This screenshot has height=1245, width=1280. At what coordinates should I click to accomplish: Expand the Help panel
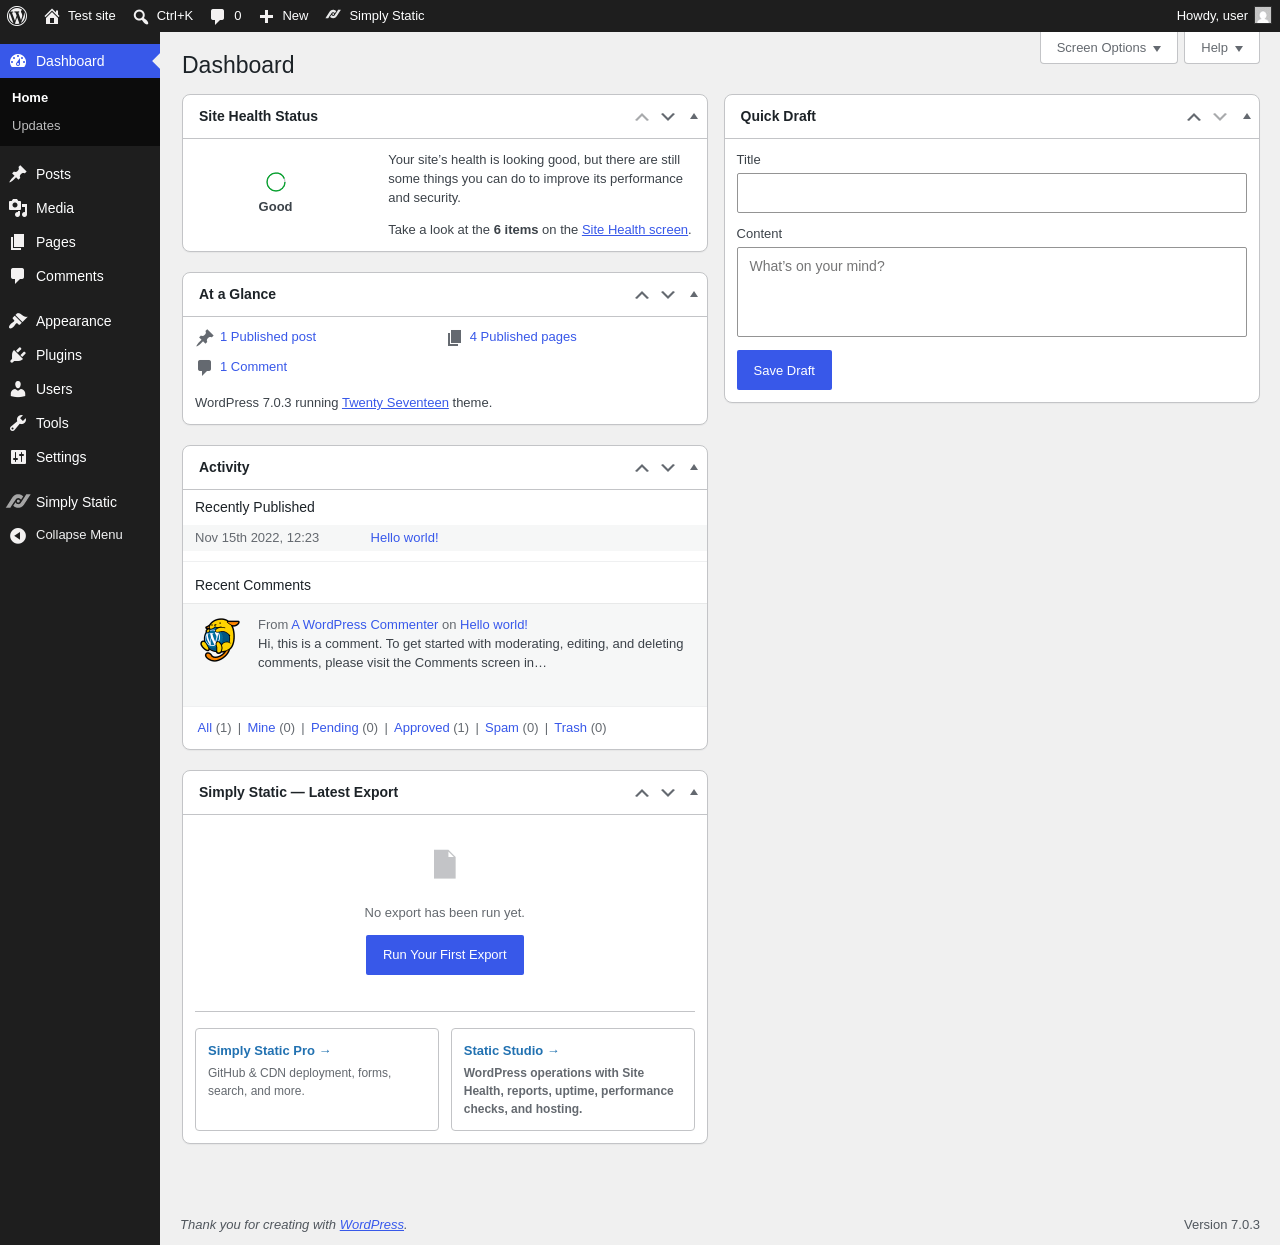[x=1222, y=48]
